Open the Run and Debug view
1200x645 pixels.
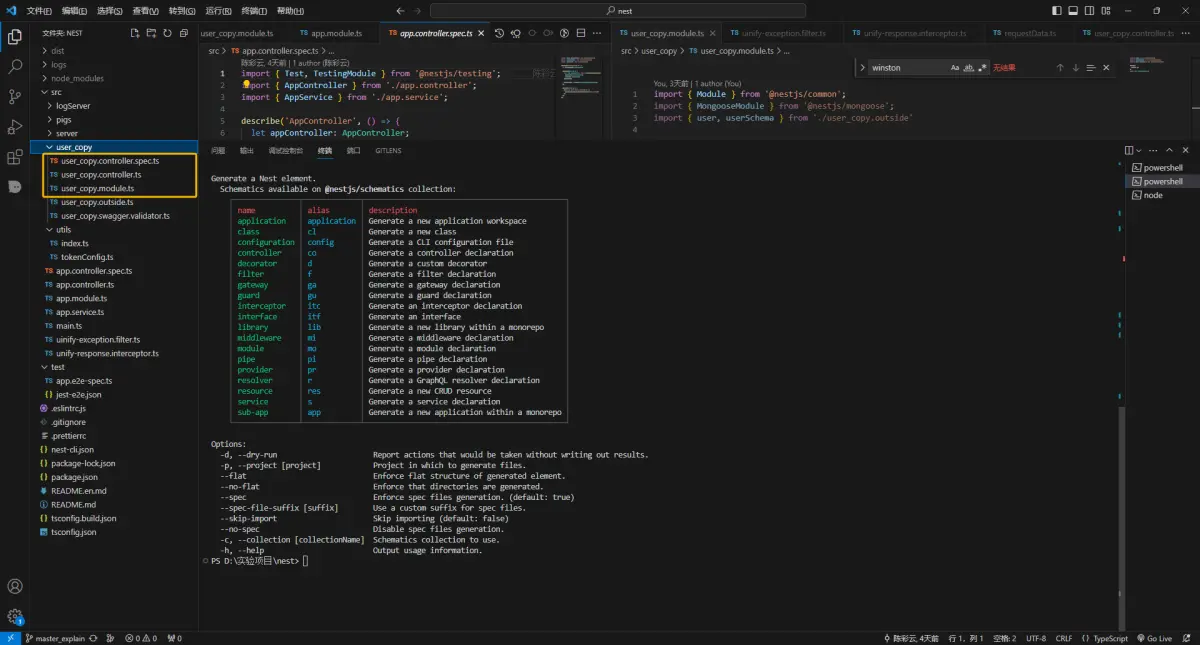tap(15, 127)
